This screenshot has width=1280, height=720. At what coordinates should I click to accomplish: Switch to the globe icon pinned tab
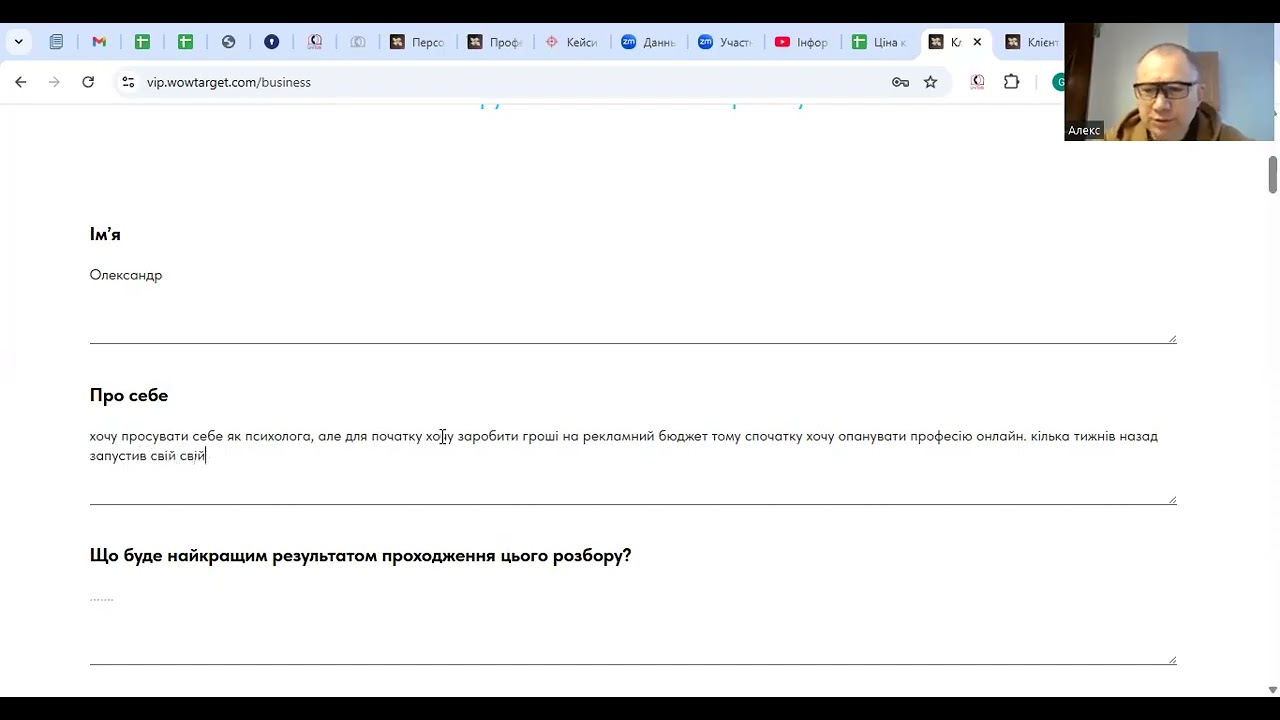pos(228,42)
